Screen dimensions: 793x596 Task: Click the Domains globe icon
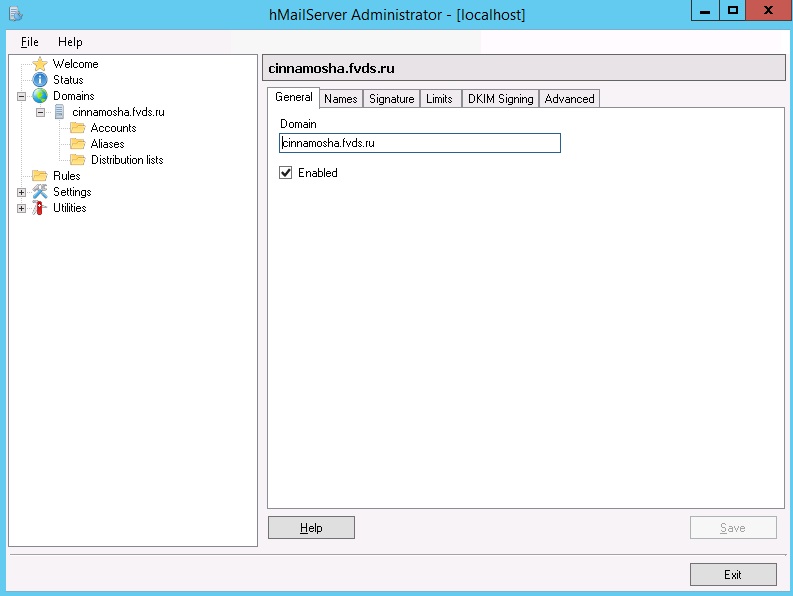(x=40, y=96)
